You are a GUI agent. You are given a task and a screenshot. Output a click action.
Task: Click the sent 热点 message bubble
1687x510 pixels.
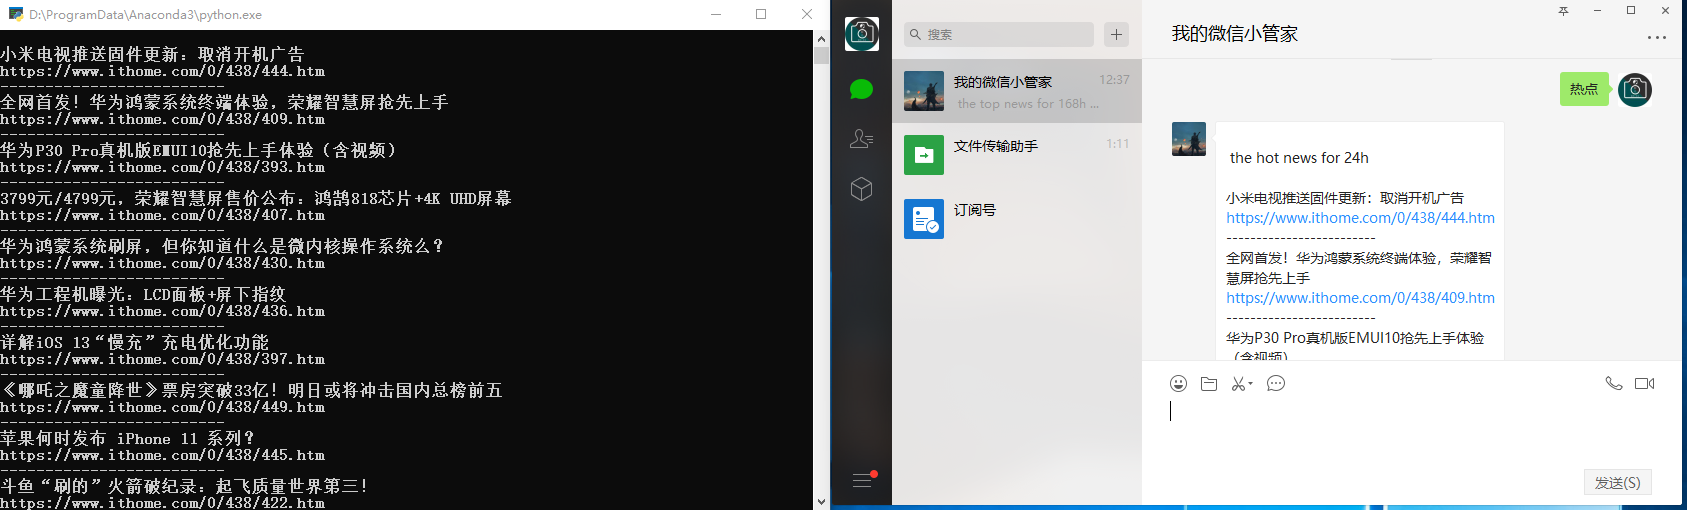tap(1584, 89)
